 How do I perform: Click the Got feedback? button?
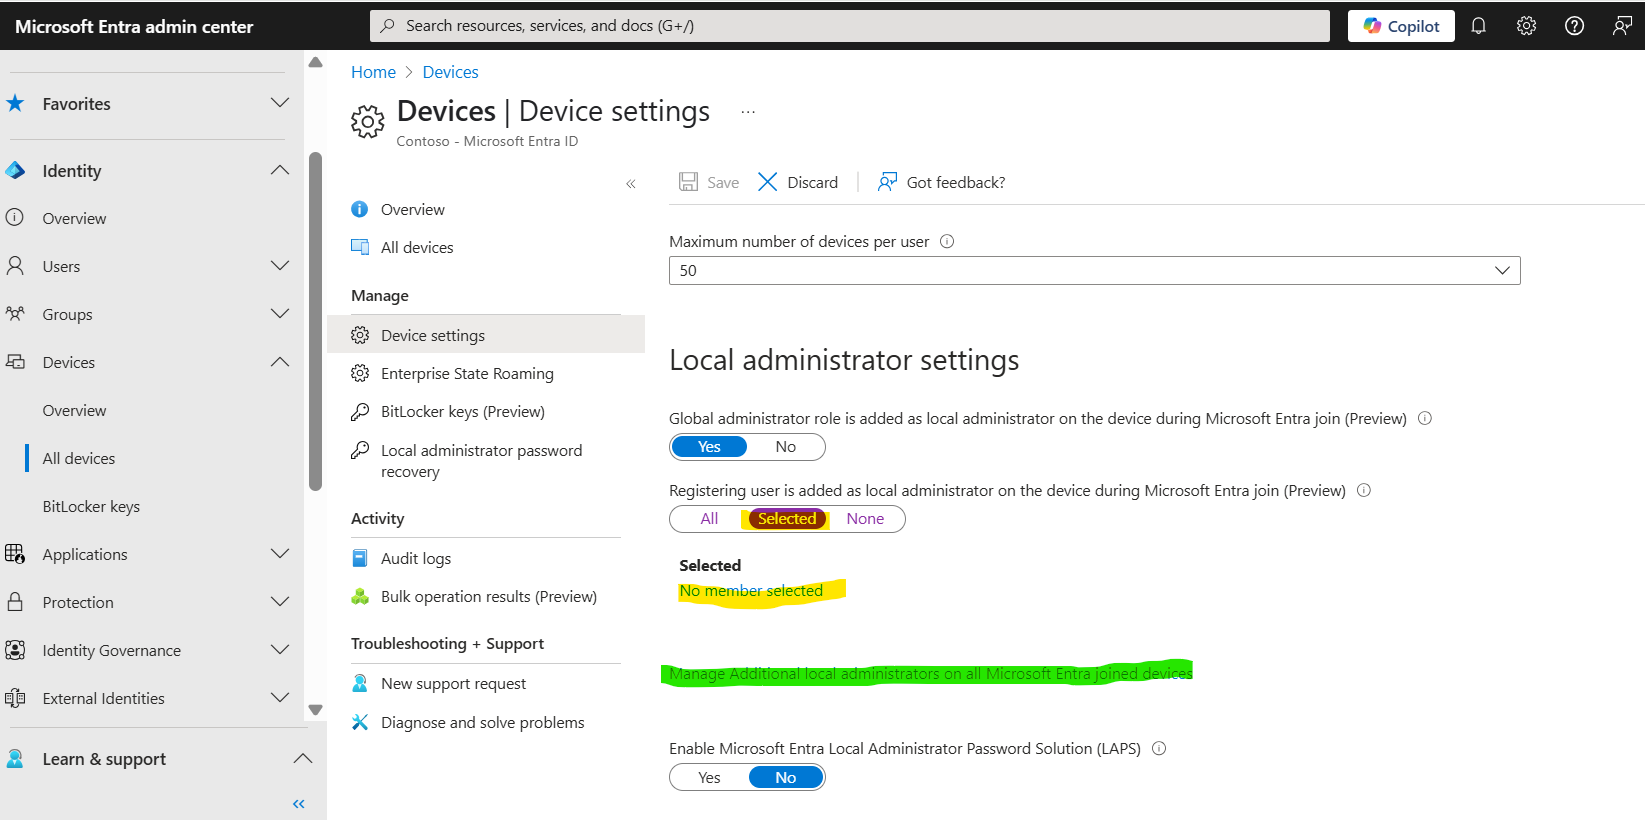941,182
